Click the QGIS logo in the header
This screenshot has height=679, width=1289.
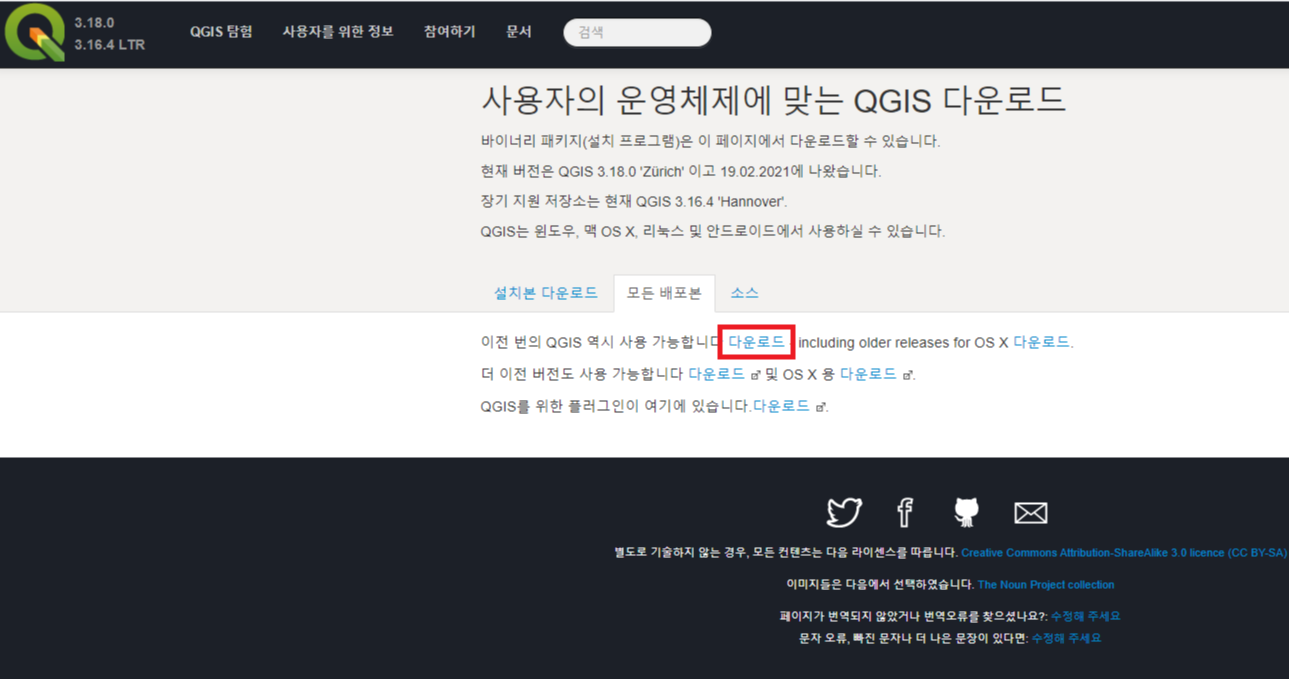click(x=36, y=33)
